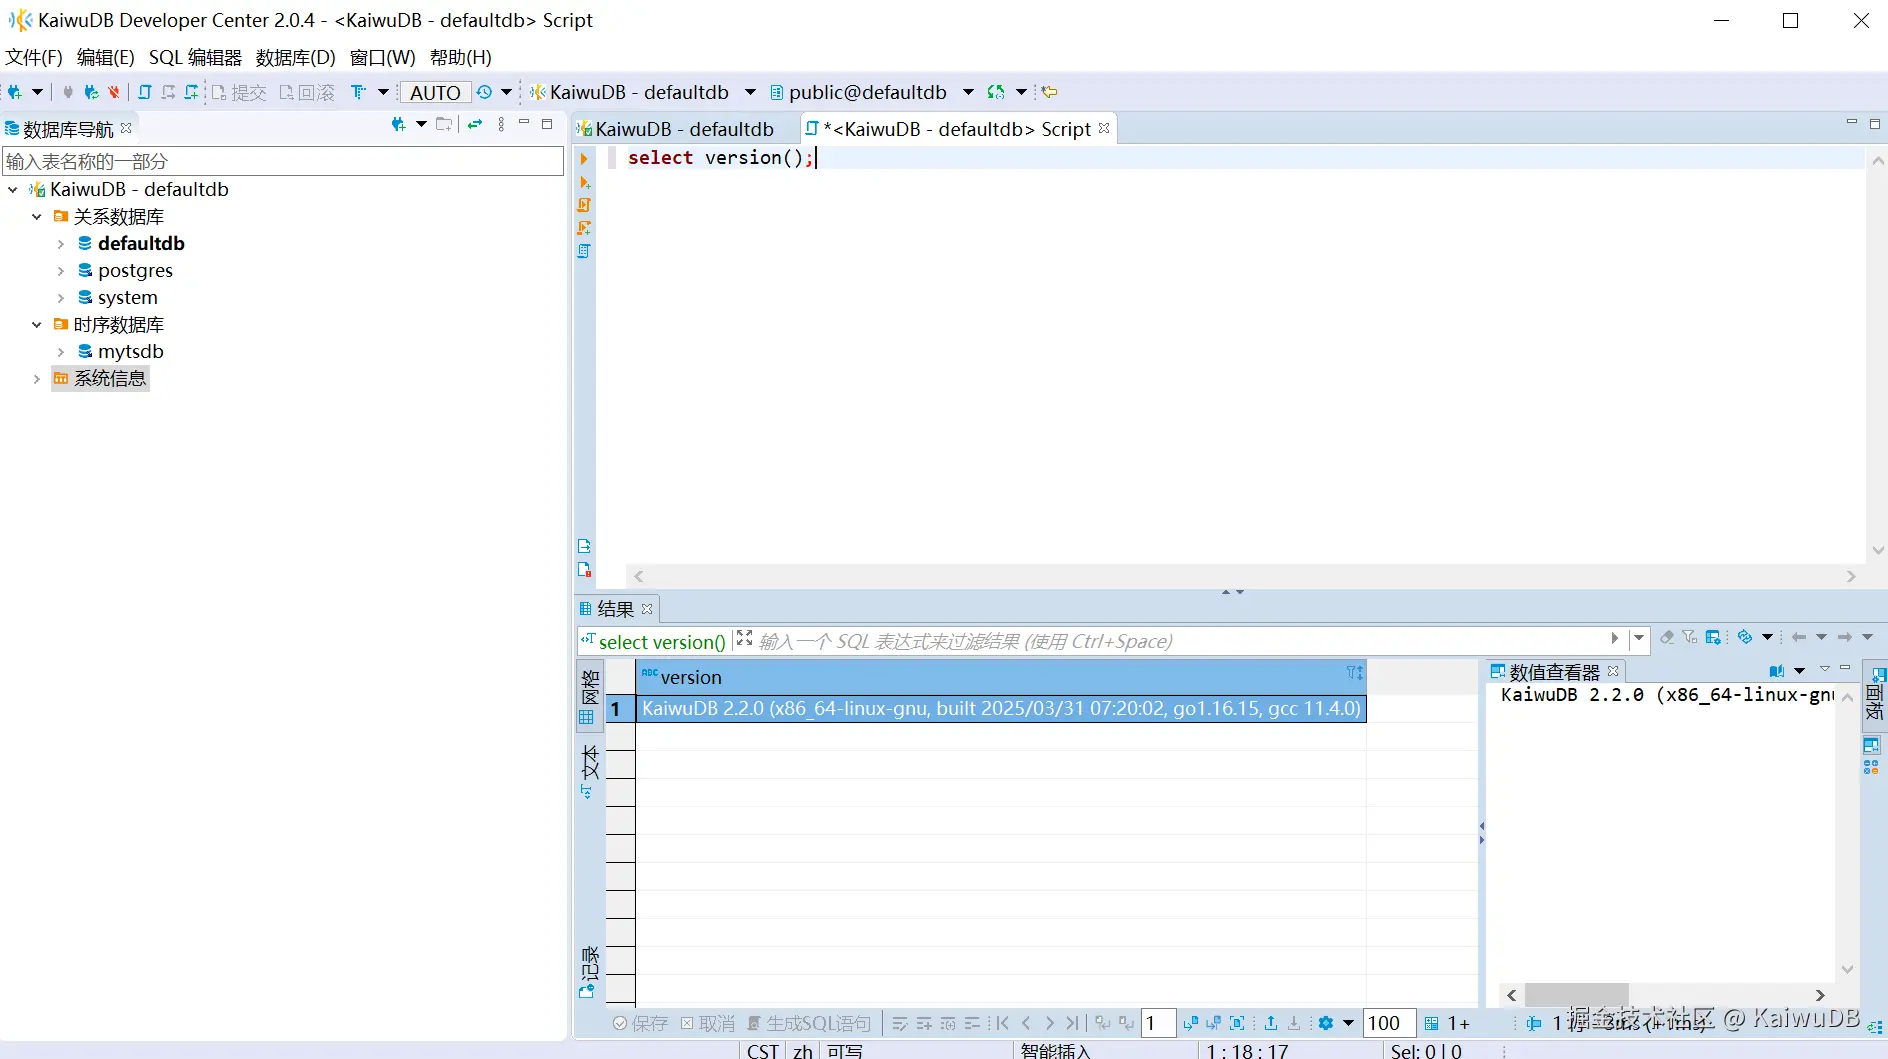Click the fetch size field showing 100
The width and height of the screenshot is (1888, 1059).
1389,1023
